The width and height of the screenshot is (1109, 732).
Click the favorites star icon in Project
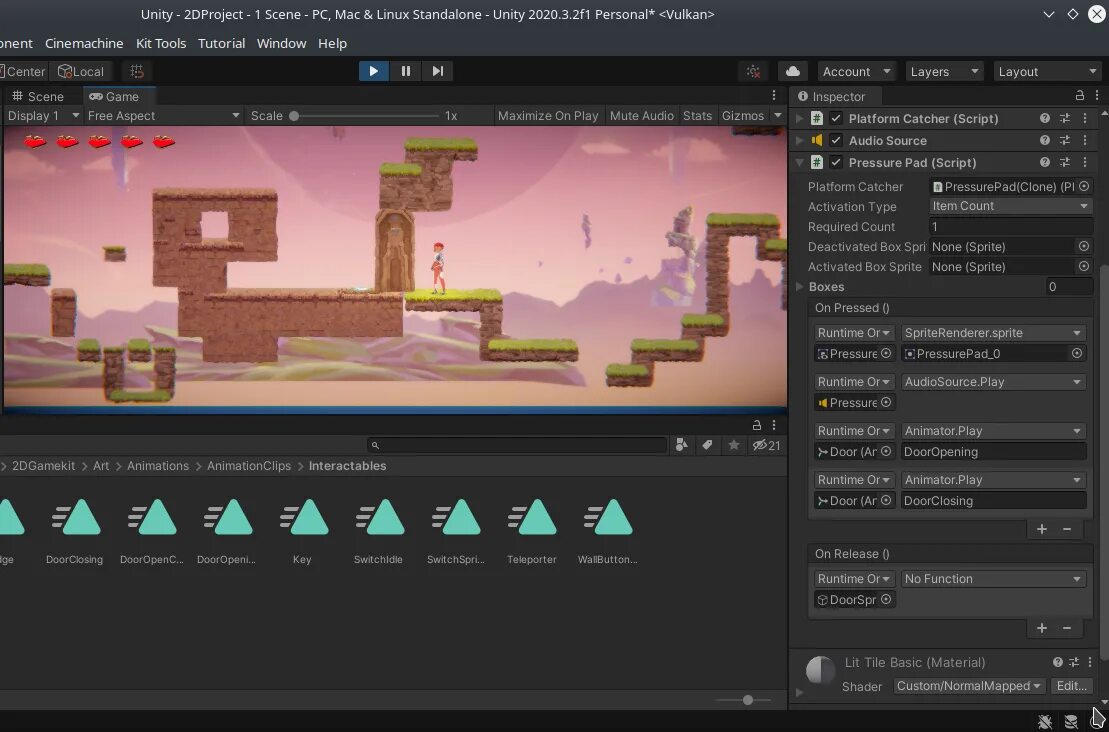coord(733,445)
